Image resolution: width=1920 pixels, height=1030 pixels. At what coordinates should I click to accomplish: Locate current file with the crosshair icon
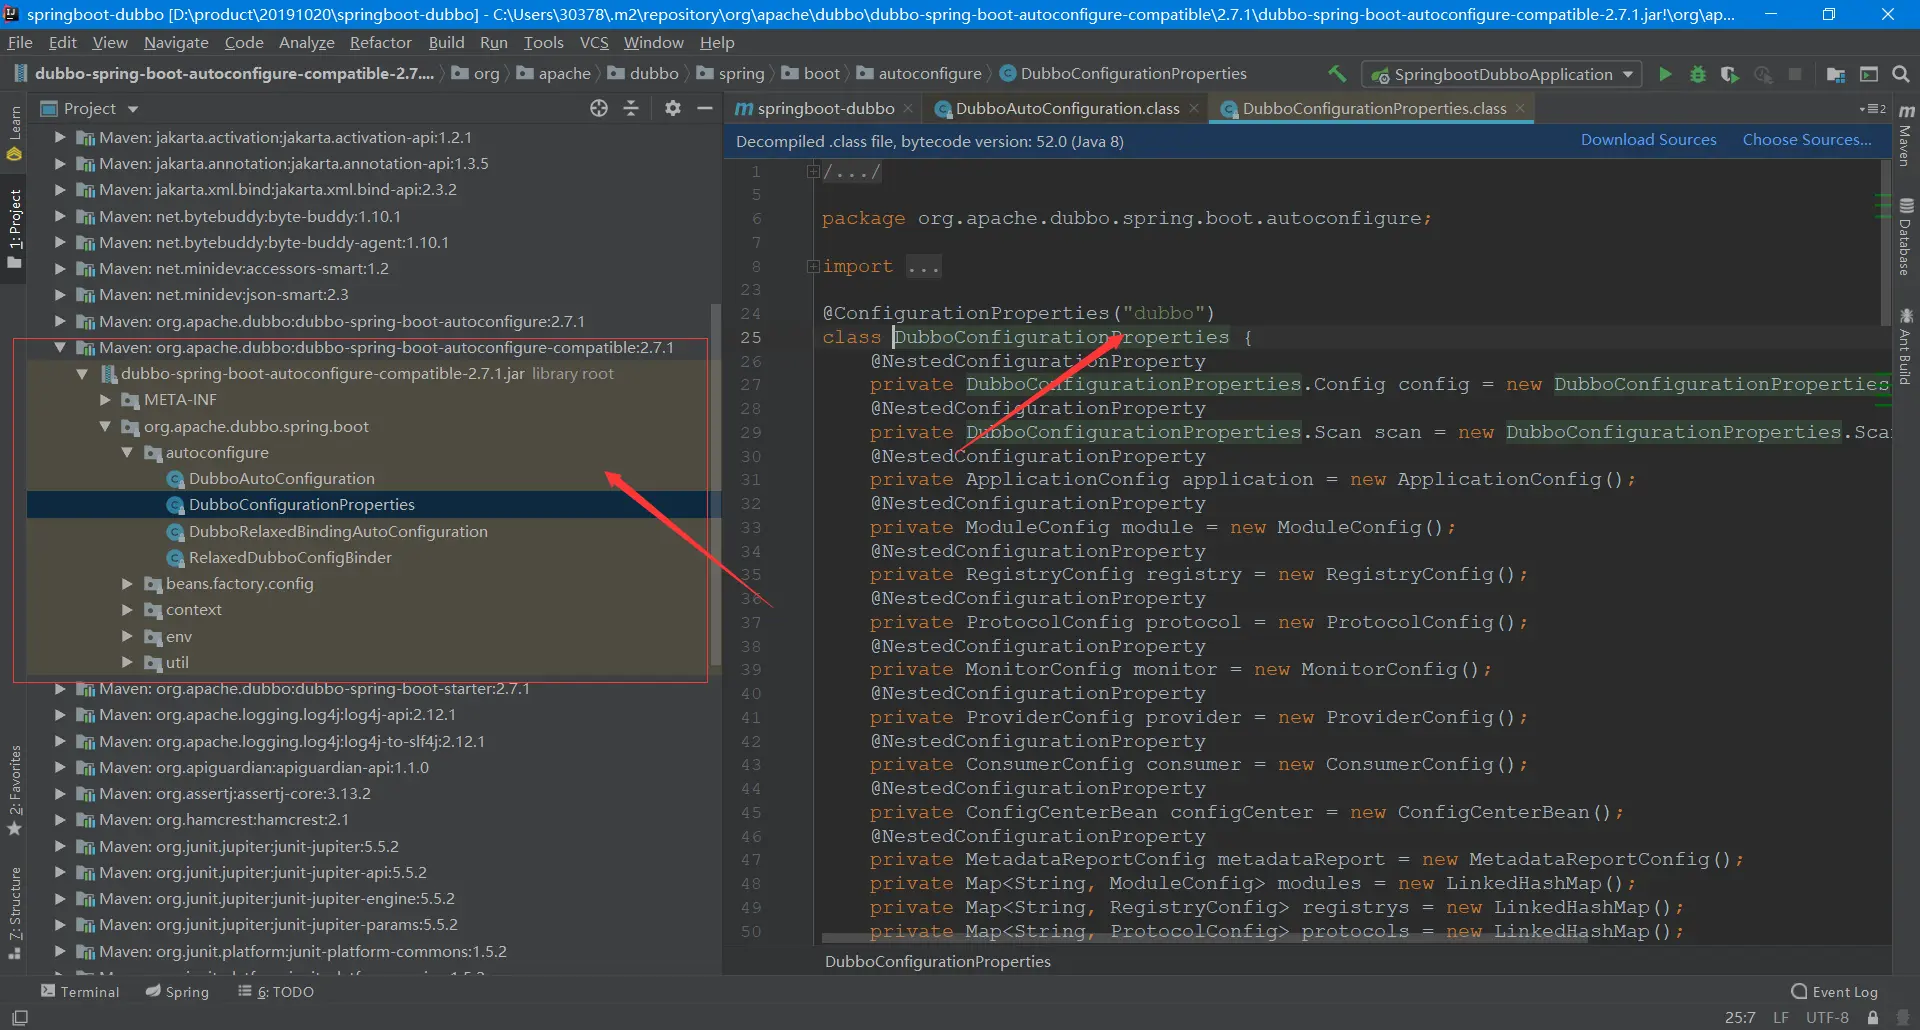pos(599,108)
